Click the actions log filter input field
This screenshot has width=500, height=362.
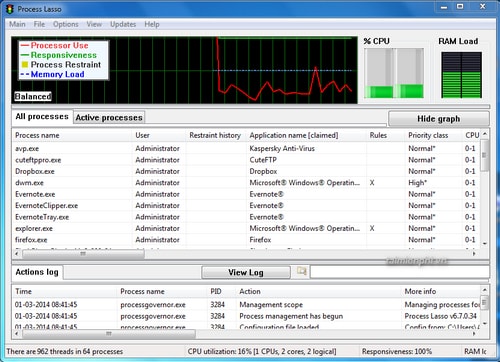coord(399,272)
